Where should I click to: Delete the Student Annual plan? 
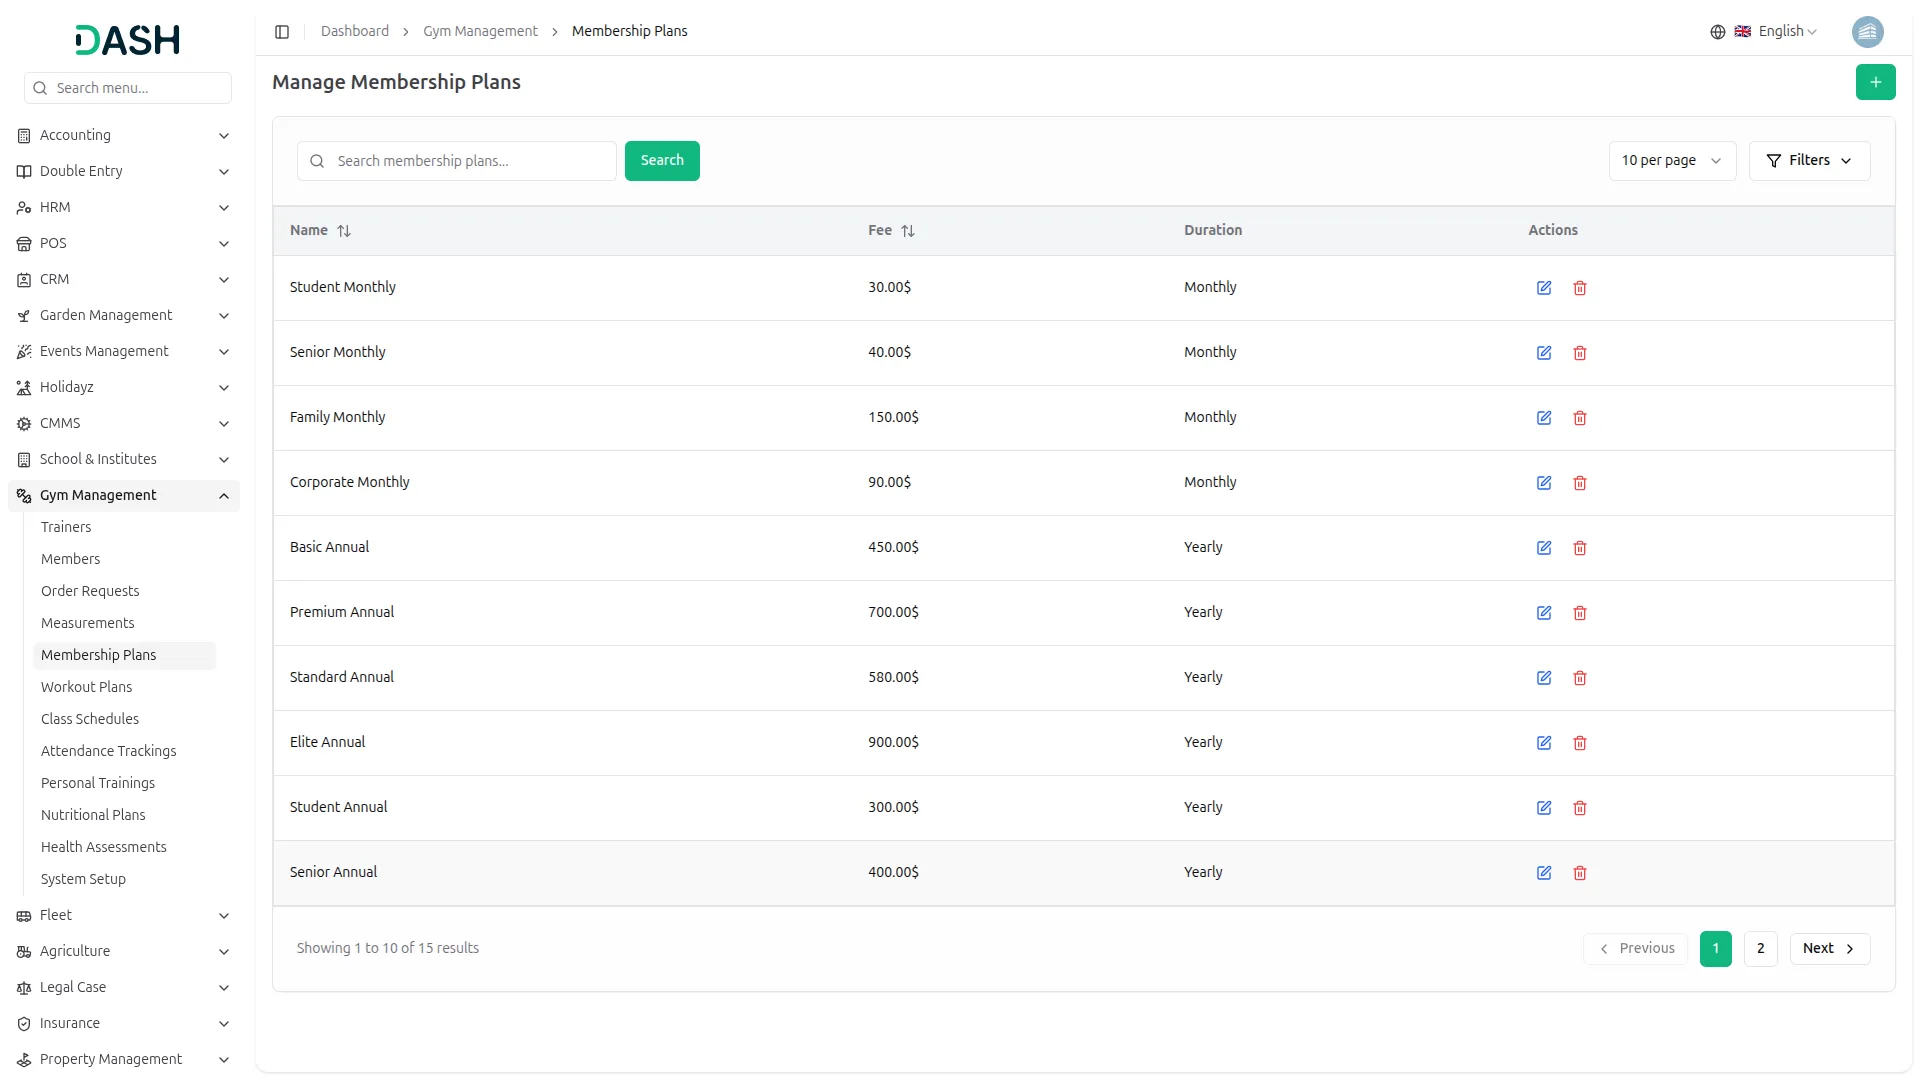pos(1580,808)
